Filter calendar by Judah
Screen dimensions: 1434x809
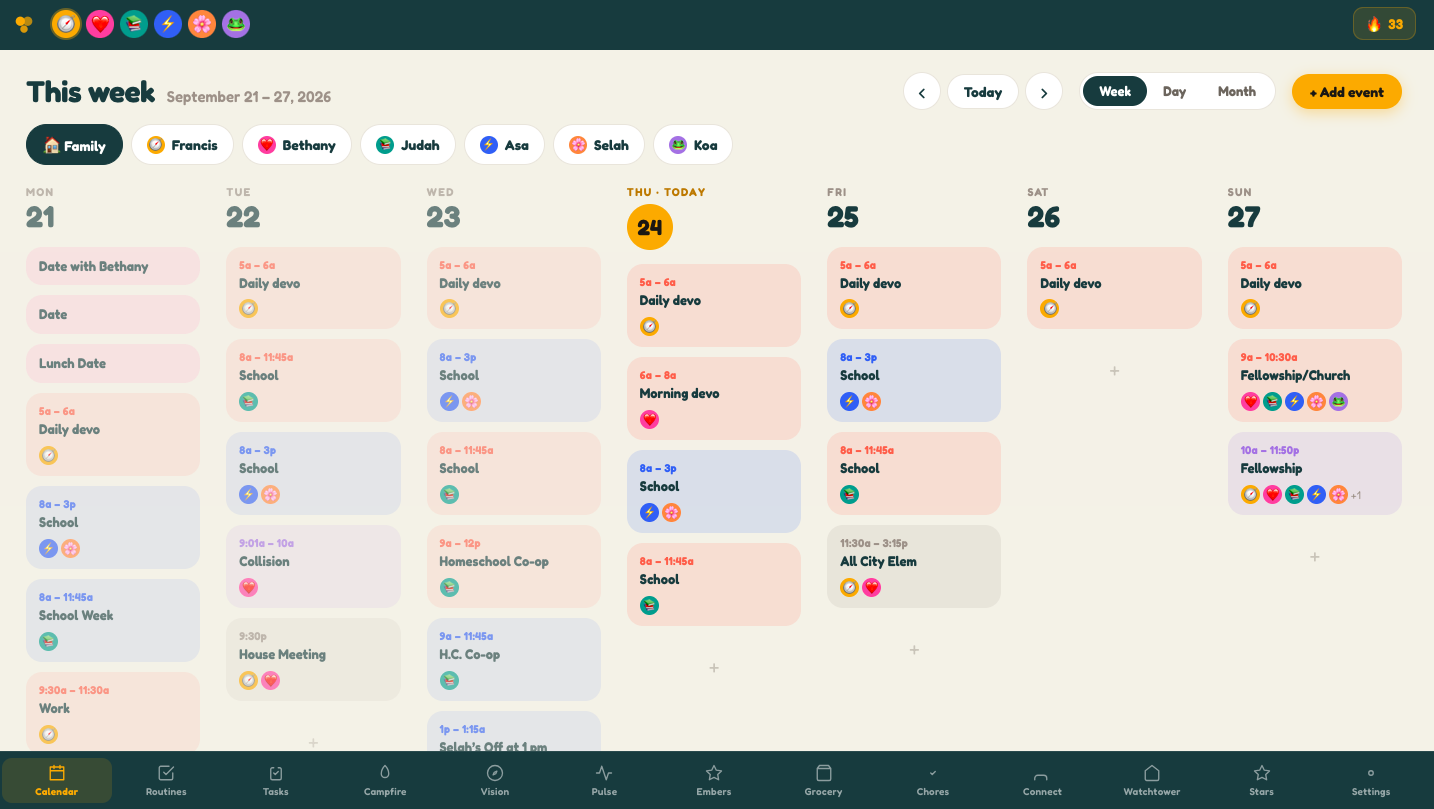[x=407, y=145]
